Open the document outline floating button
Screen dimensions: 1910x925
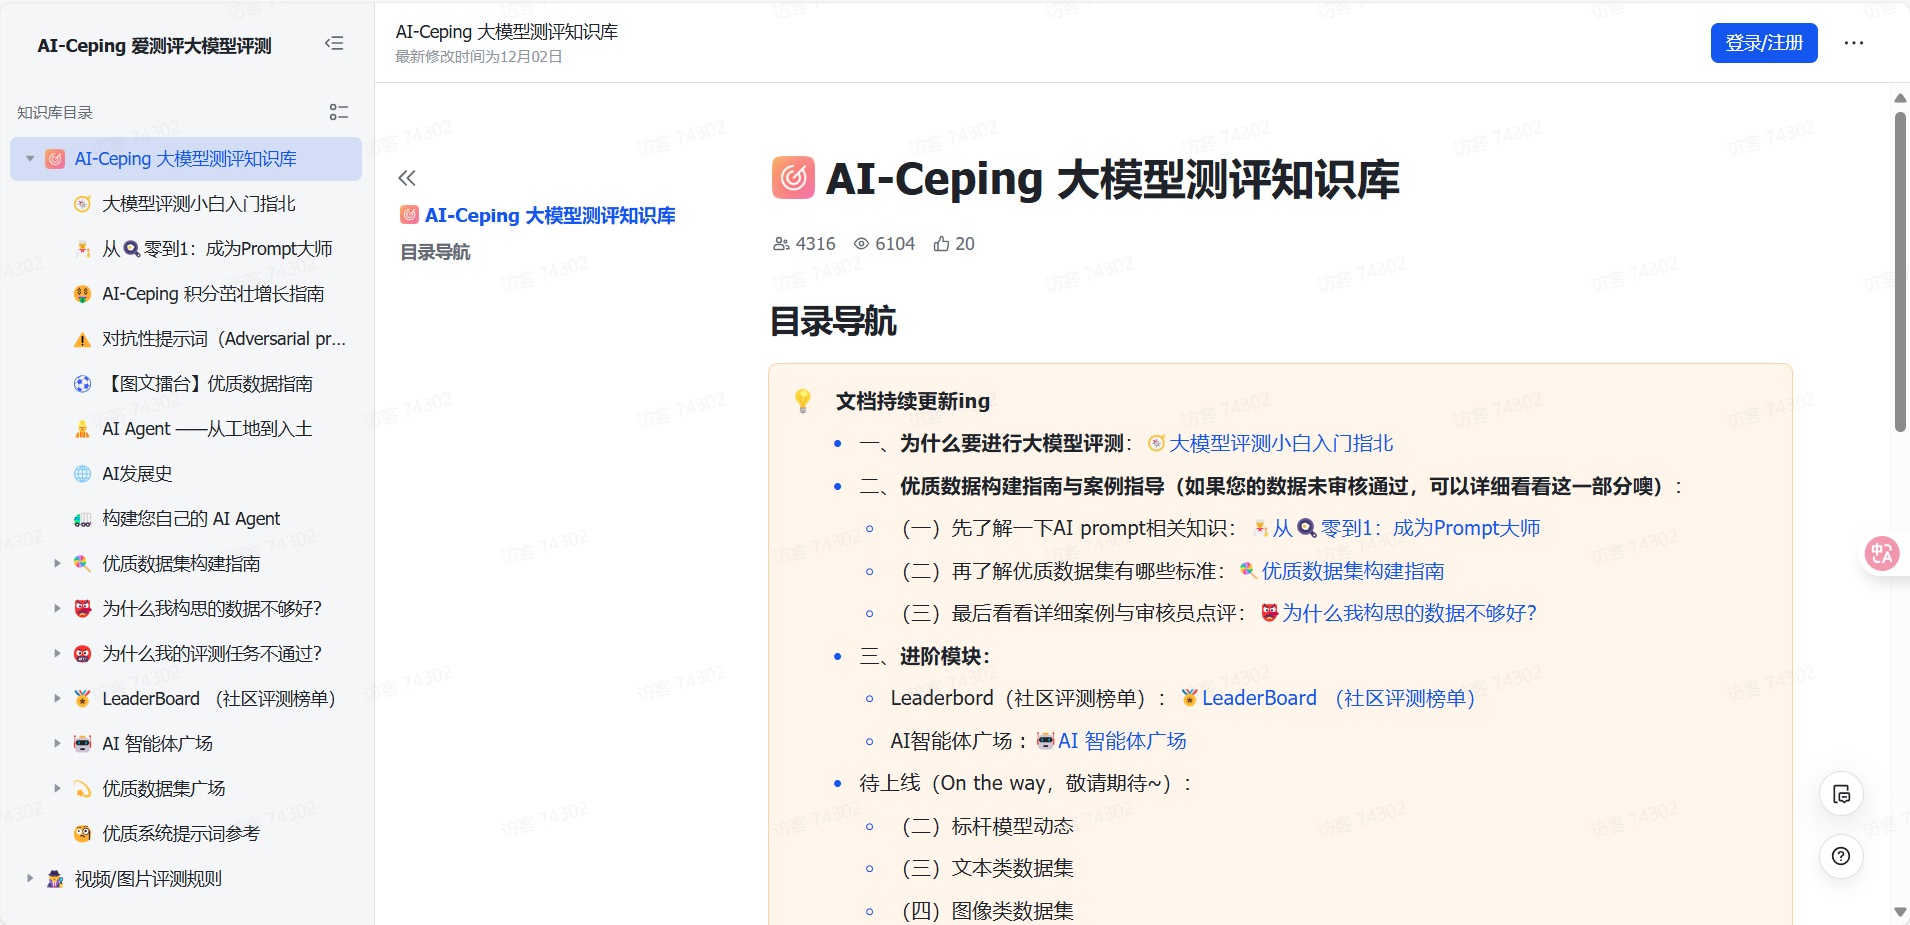(x=1841, y=795)
